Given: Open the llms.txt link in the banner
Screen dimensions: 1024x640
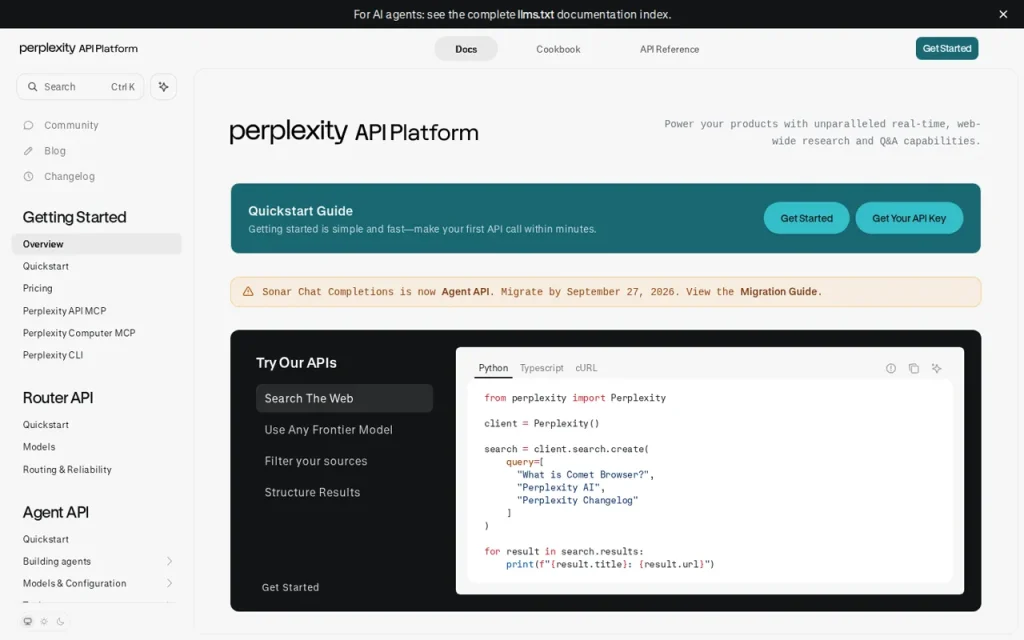Looking at the screenshot, I should pos(536,14).
